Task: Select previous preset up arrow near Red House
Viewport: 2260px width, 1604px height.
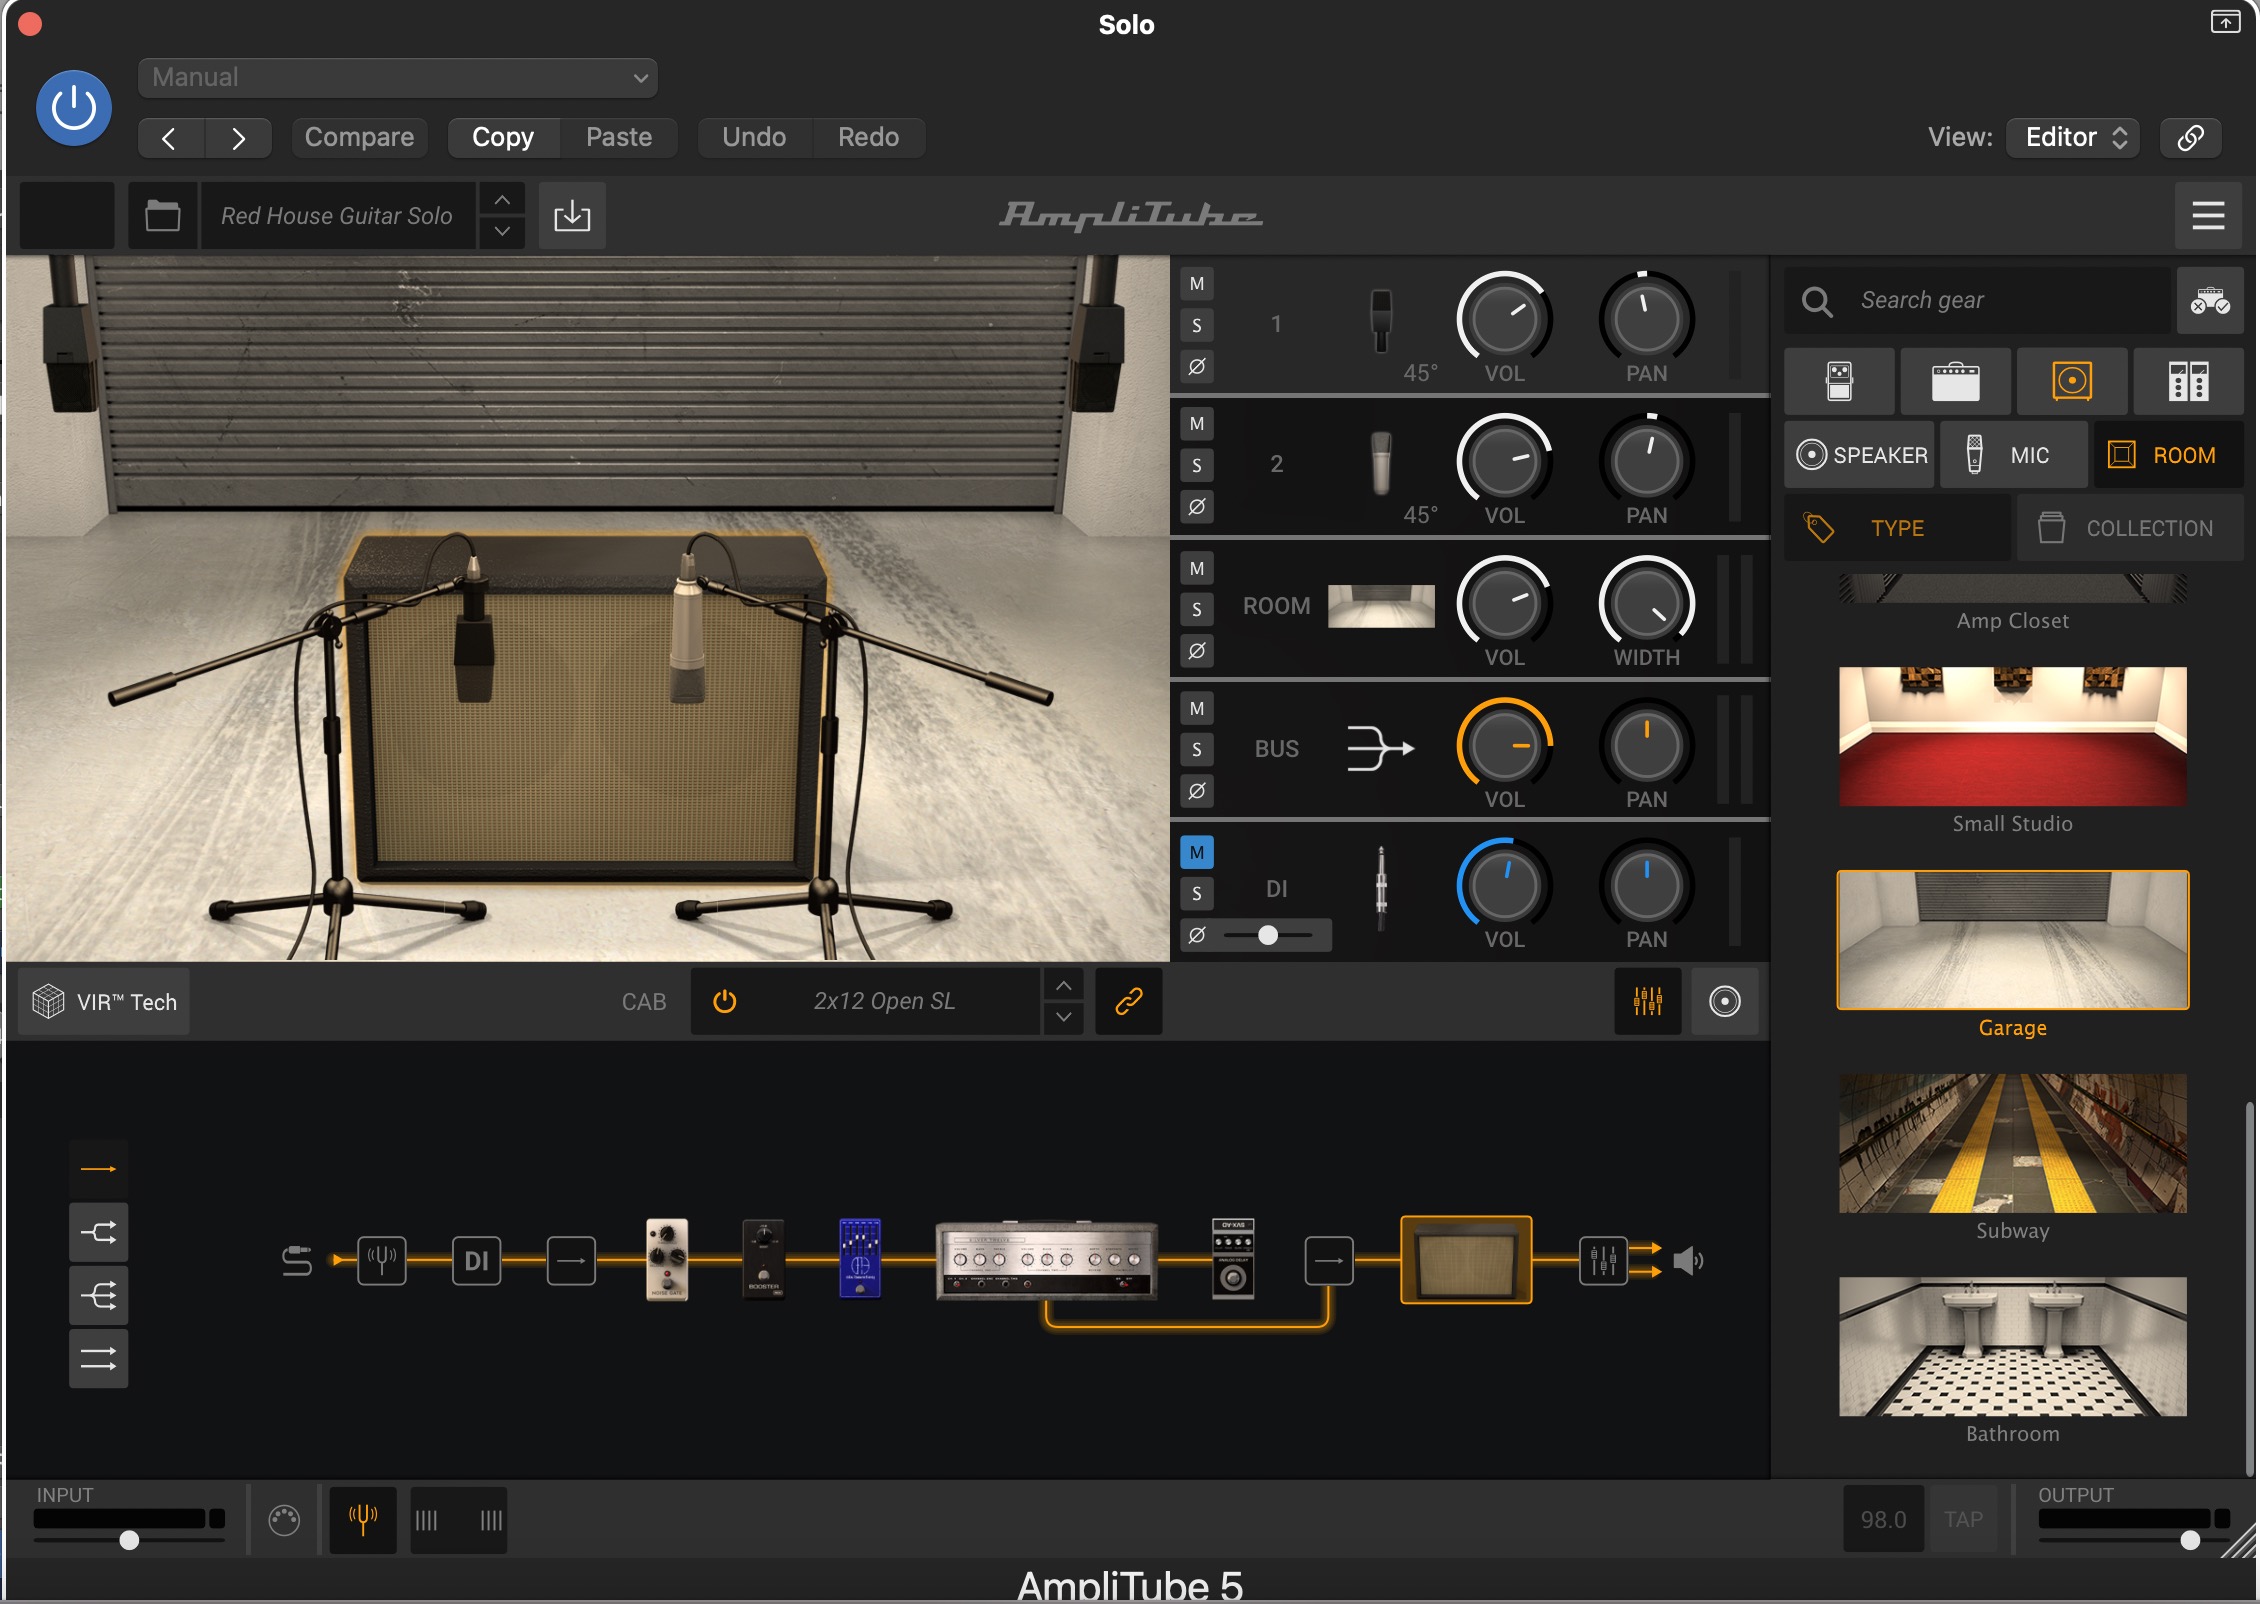Action: tap(502, 200)
